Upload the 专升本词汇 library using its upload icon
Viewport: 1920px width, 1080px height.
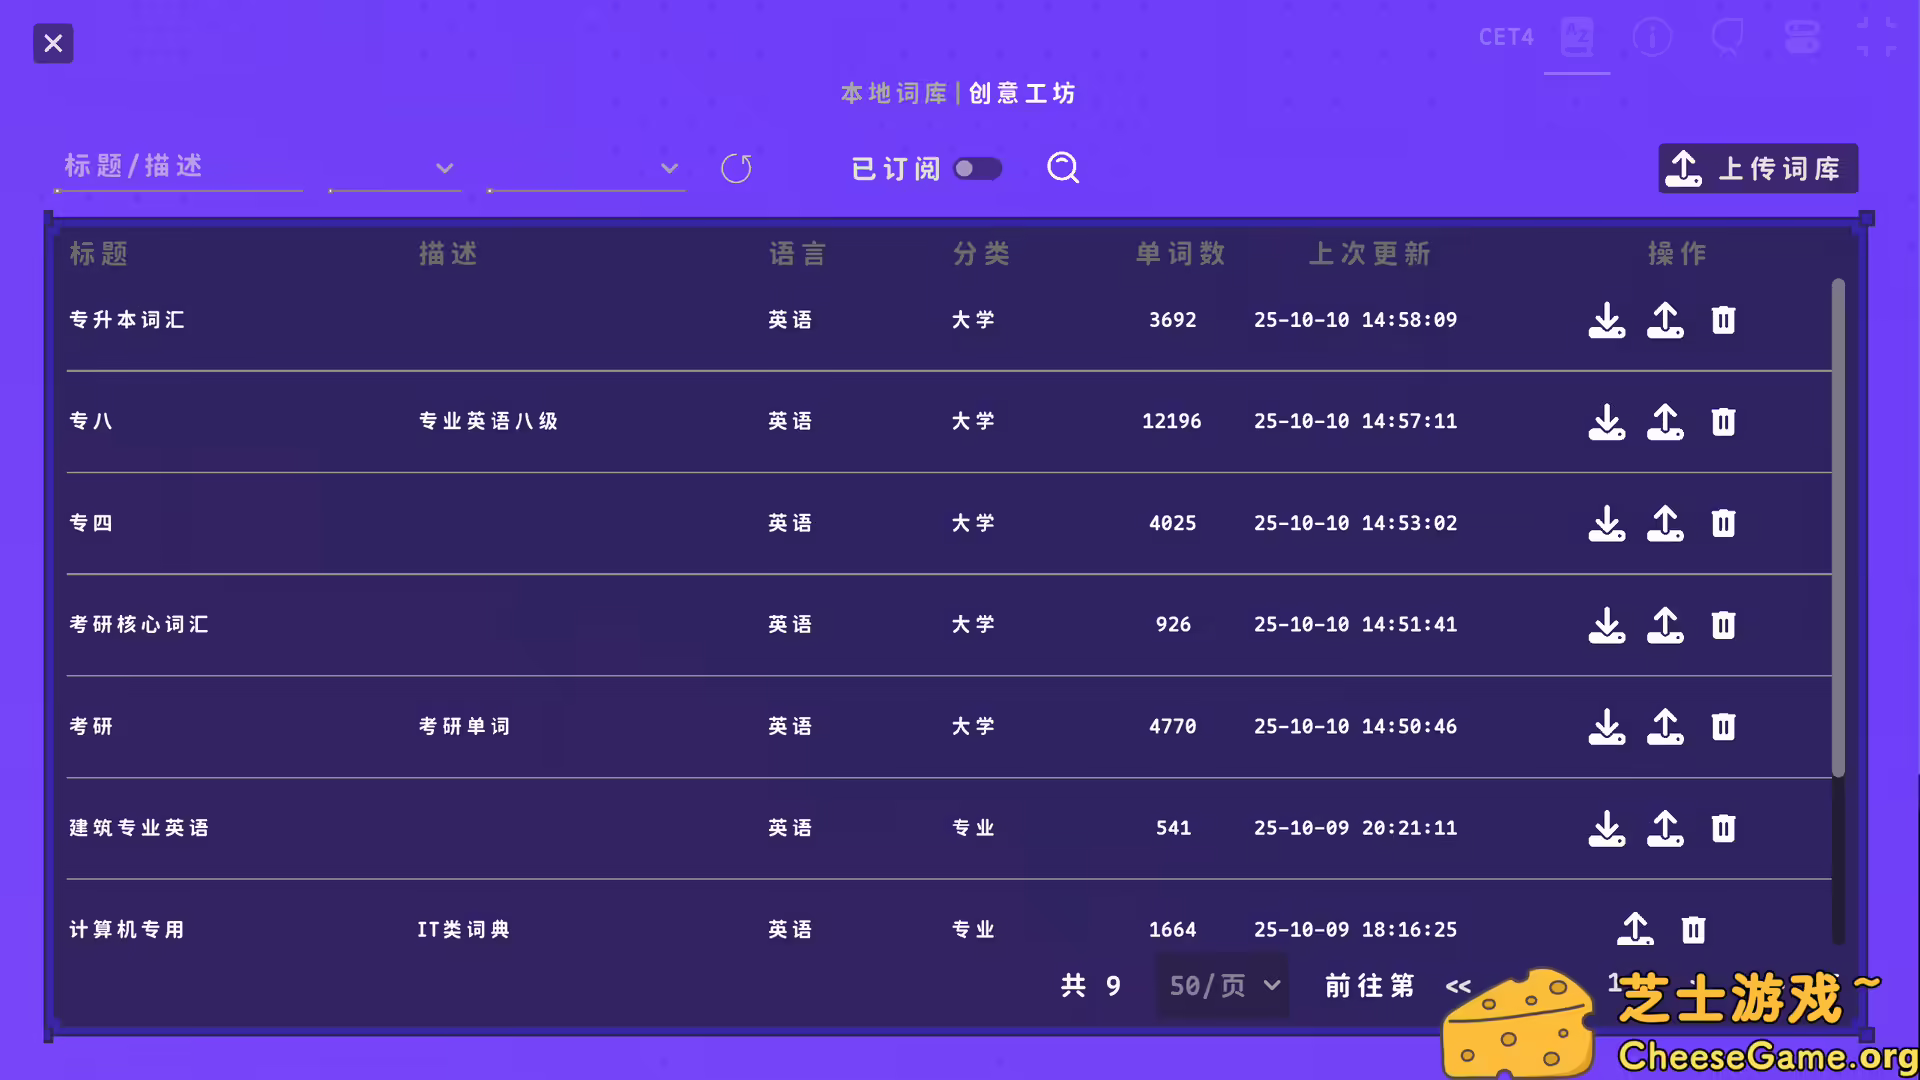[1665, 320]
